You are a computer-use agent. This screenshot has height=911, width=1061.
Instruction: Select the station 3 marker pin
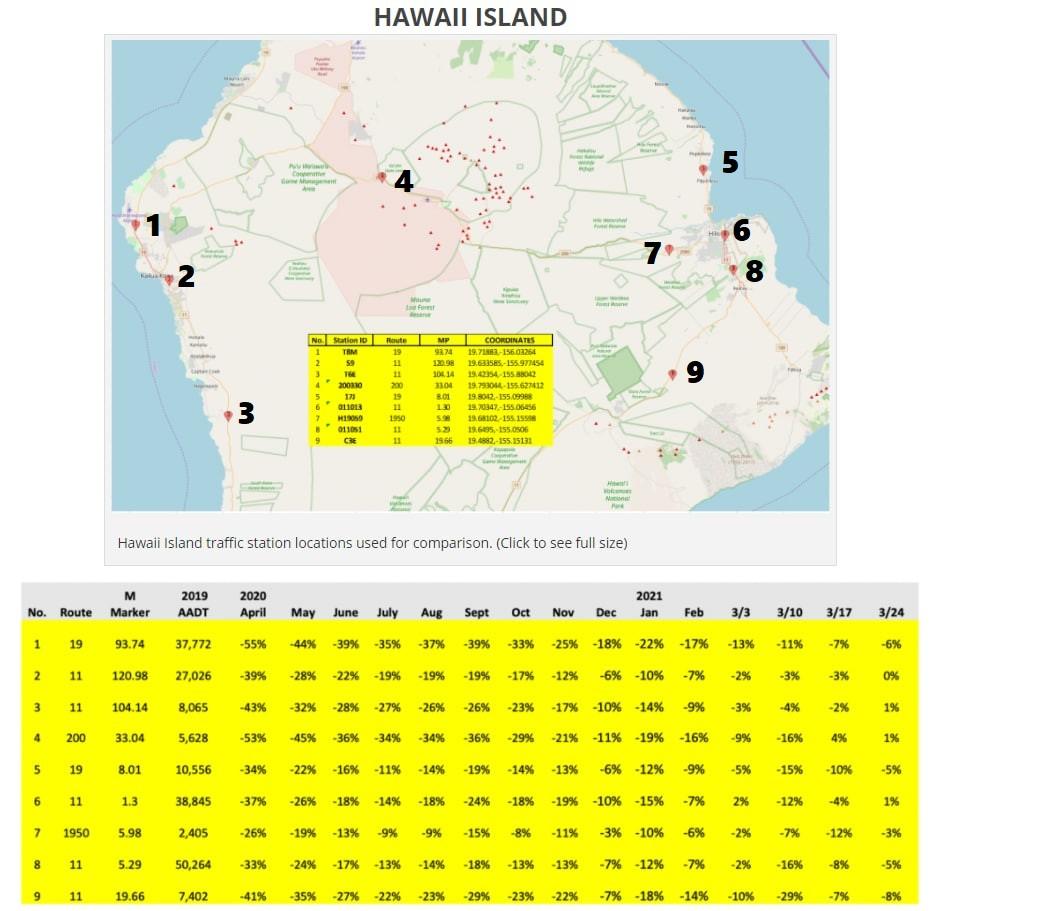(x=229, y=415)
